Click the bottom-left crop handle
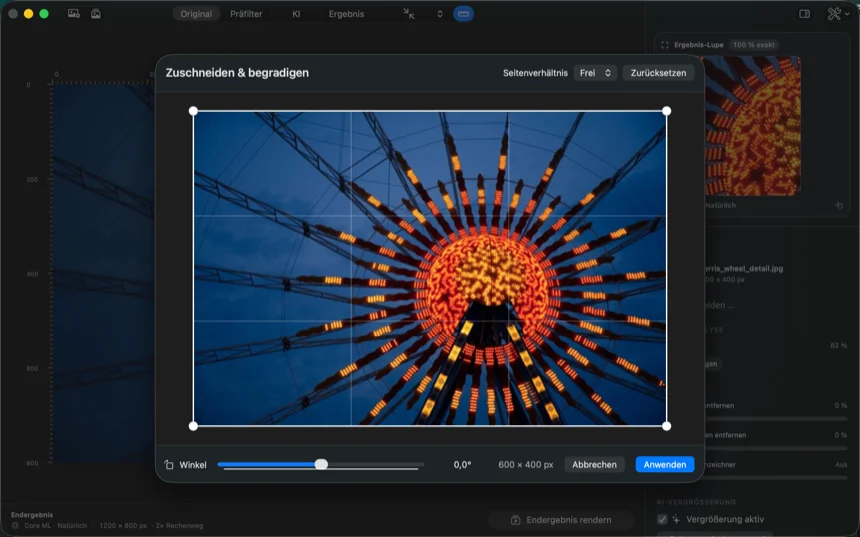 point(193,426)
